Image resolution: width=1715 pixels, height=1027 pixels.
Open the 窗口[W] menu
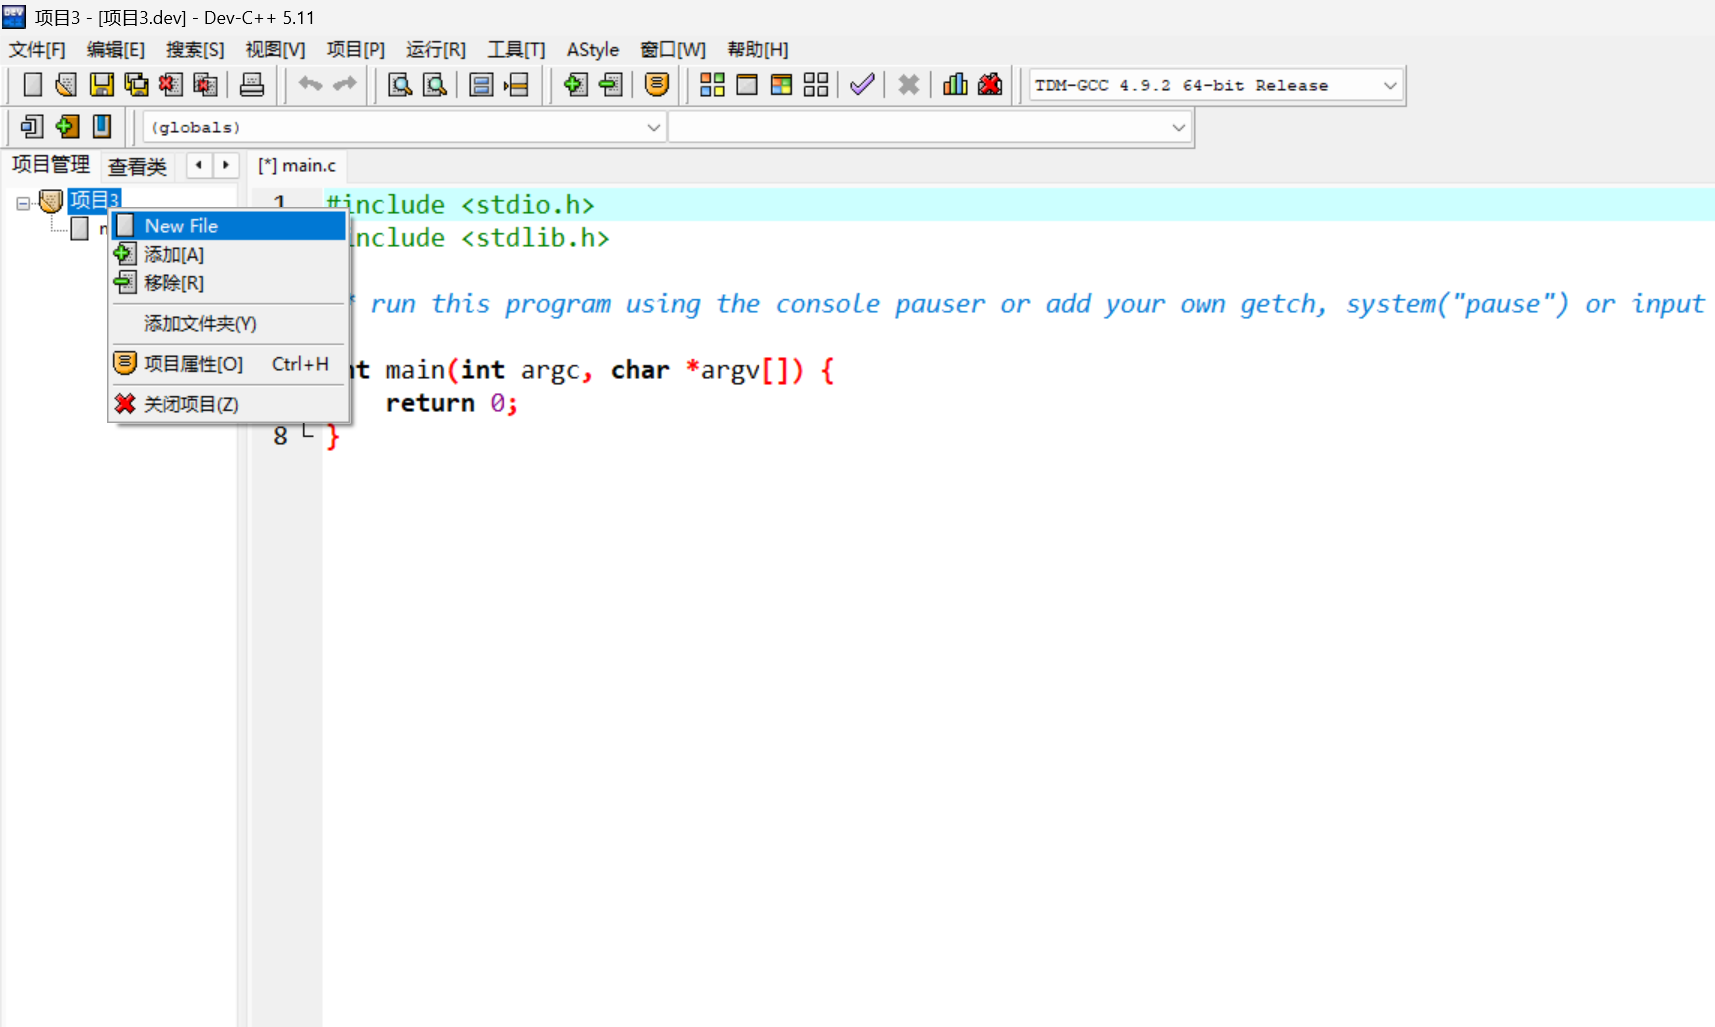pos(673,50)
